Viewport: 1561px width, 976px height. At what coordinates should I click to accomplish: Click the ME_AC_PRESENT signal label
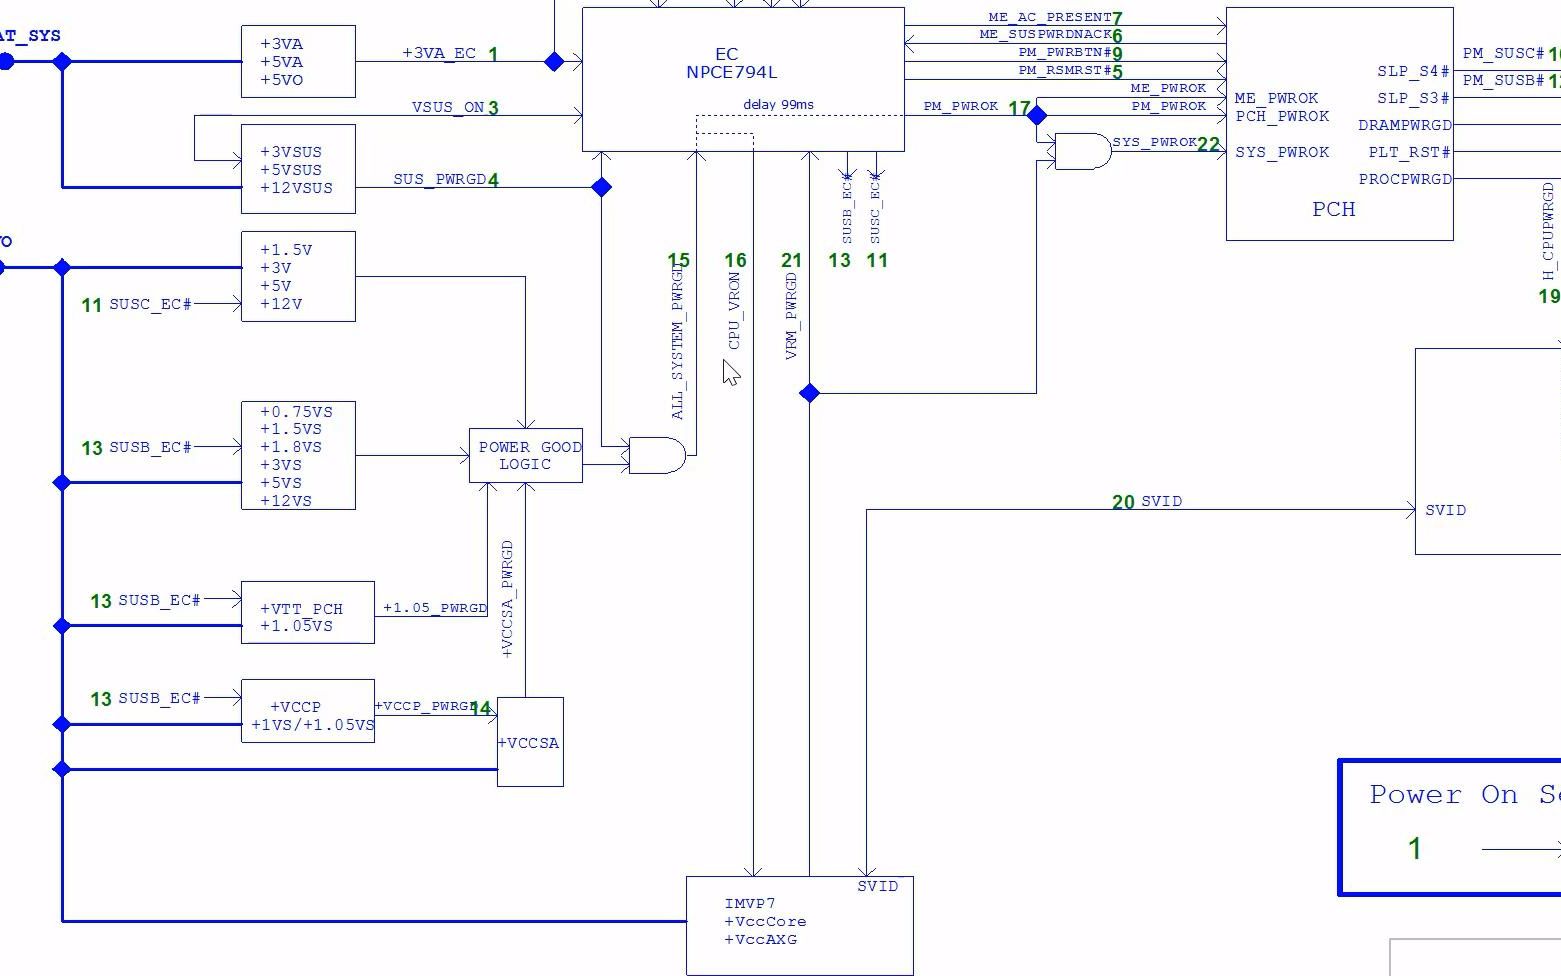tap(1050, 17)
